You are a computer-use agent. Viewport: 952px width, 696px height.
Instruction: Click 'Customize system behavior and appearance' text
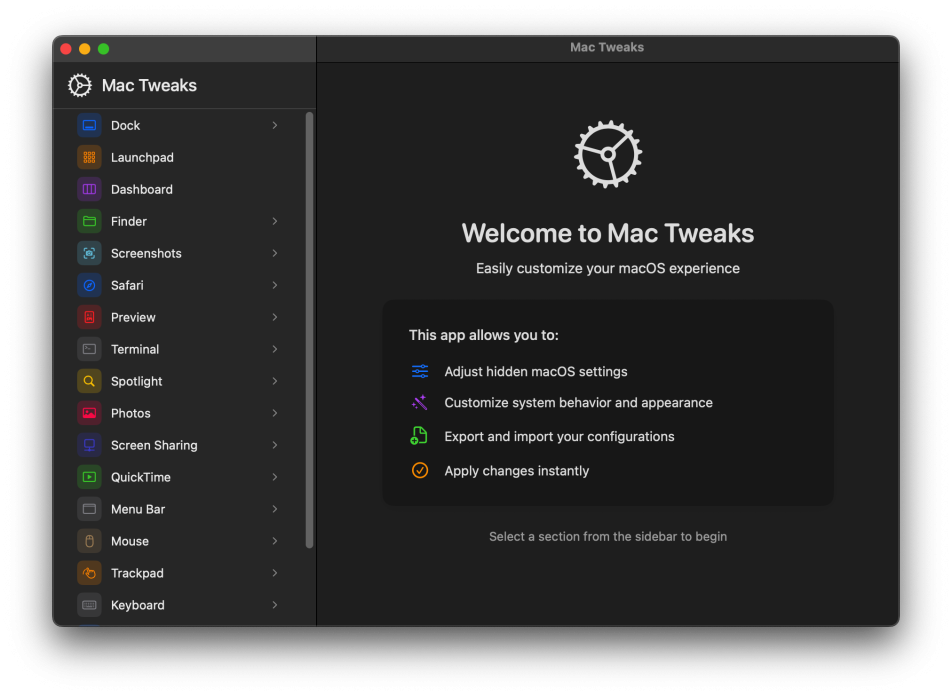click(x=579, y=403)
